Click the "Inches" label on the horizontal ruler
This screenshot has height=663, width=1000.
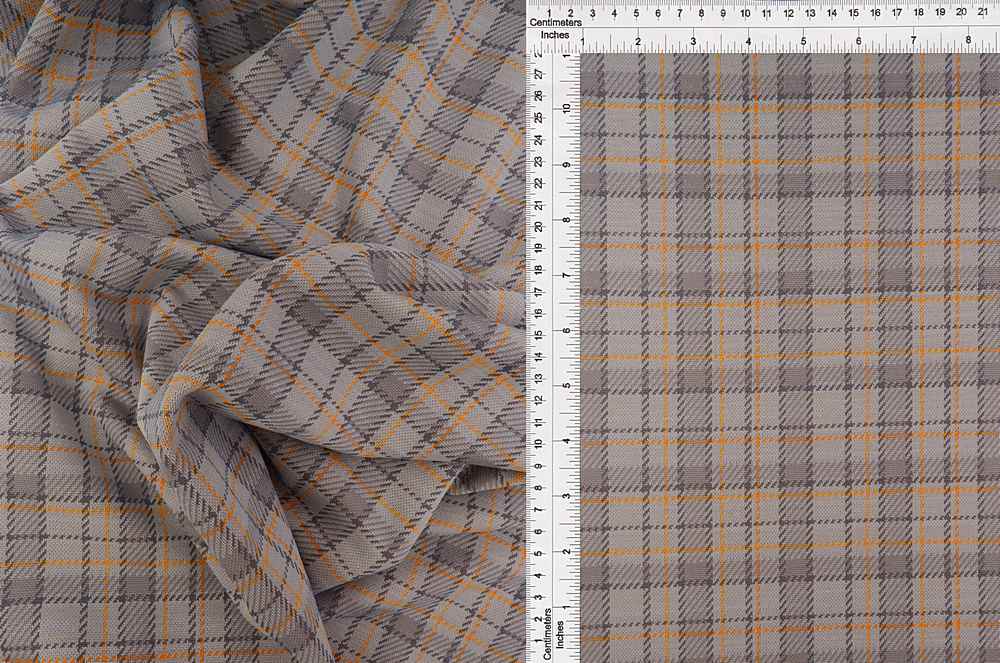(x=555, y=35)
